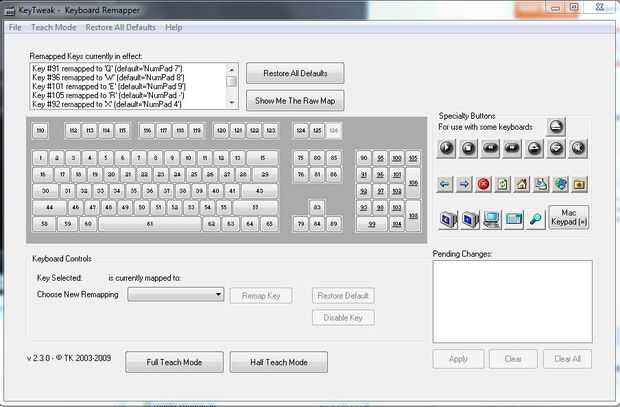Select the globe Web specialty button

[x=560, y=184]
